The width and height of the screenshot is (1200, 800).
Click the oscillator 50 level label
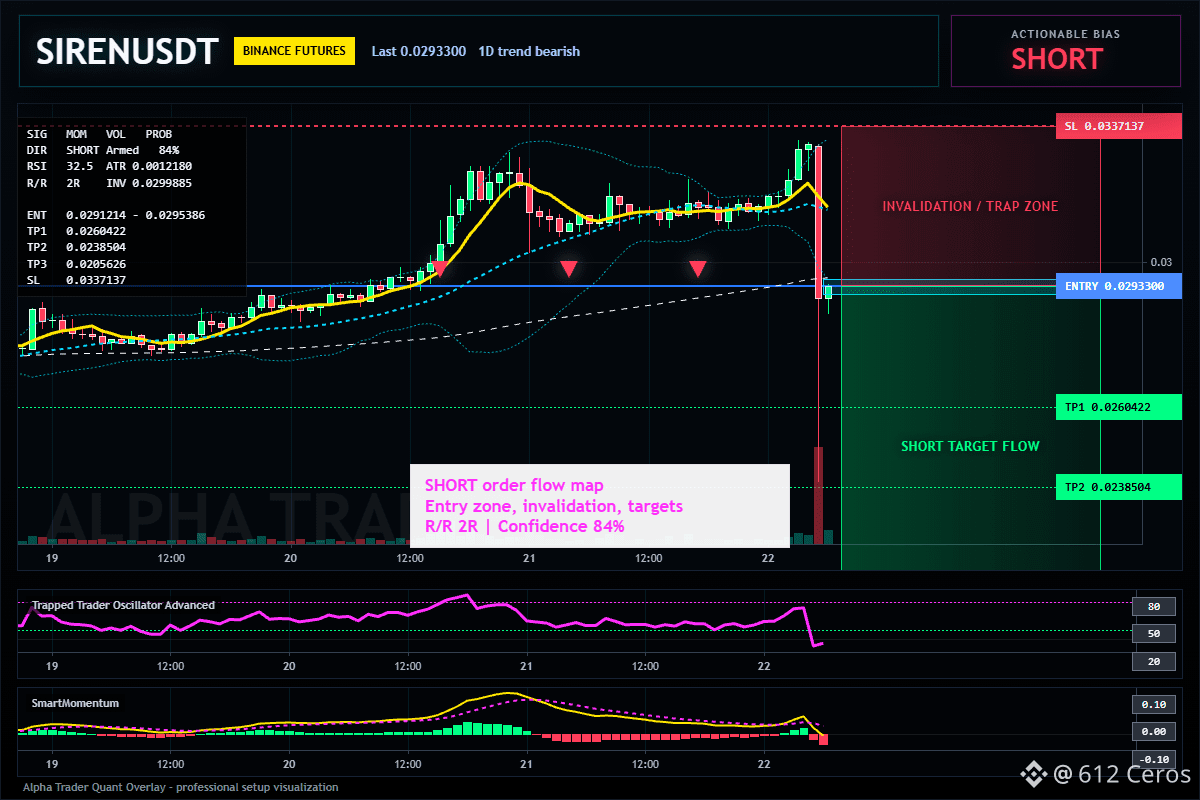tap(1153, 634)
